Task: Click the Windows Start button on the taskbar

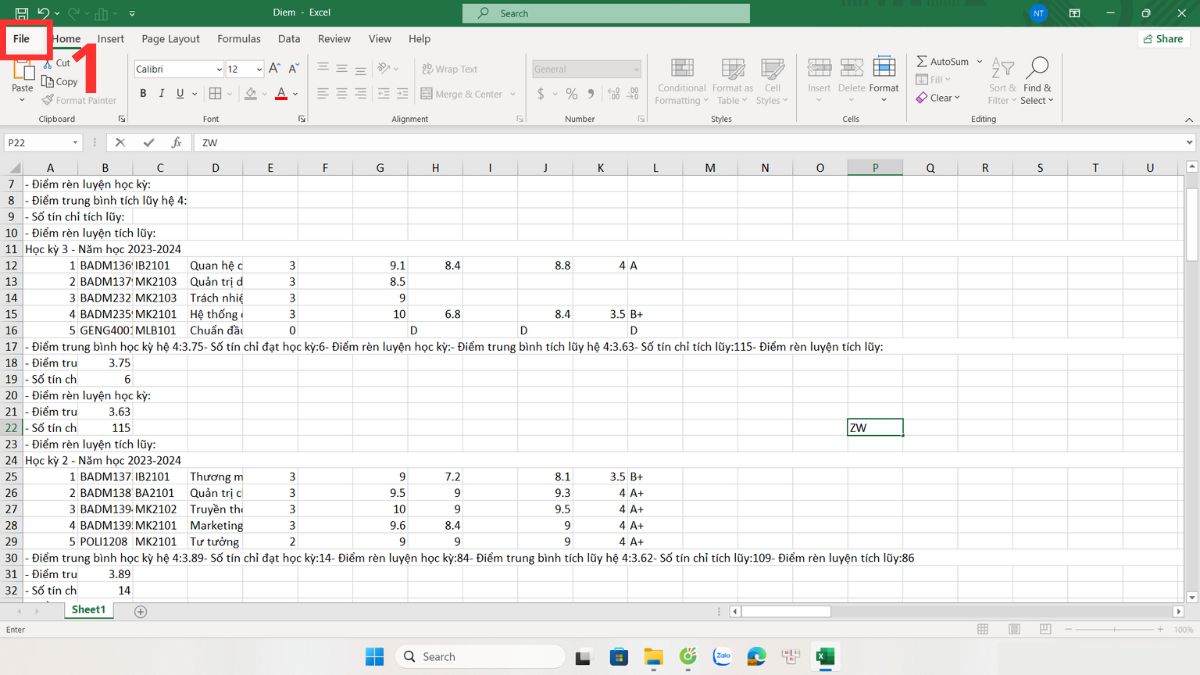Action: pos(374,656)
